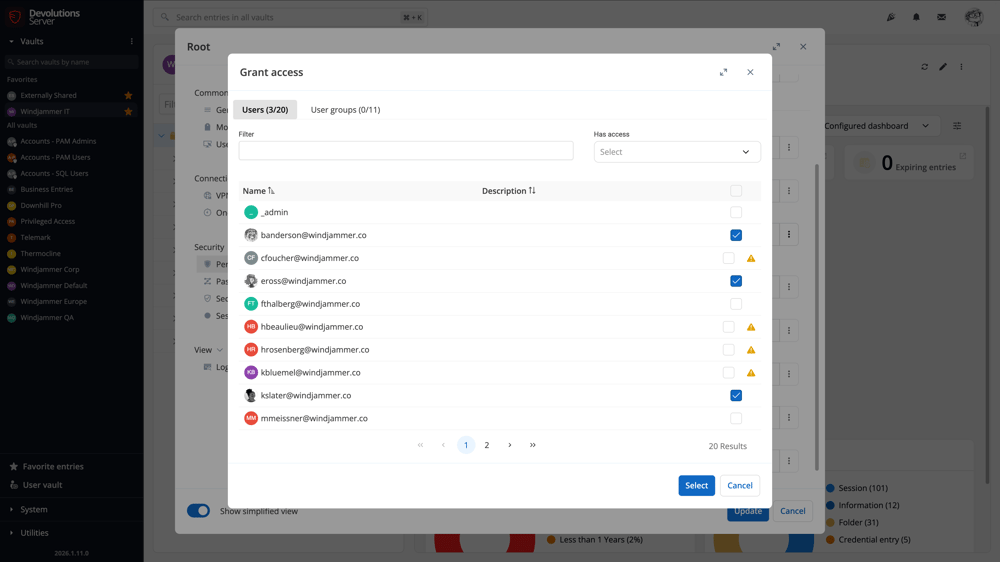The width and height of the screenshot is (1000, 562).
Task: Open the Privileged Access vault
Action: pos(47,221)
